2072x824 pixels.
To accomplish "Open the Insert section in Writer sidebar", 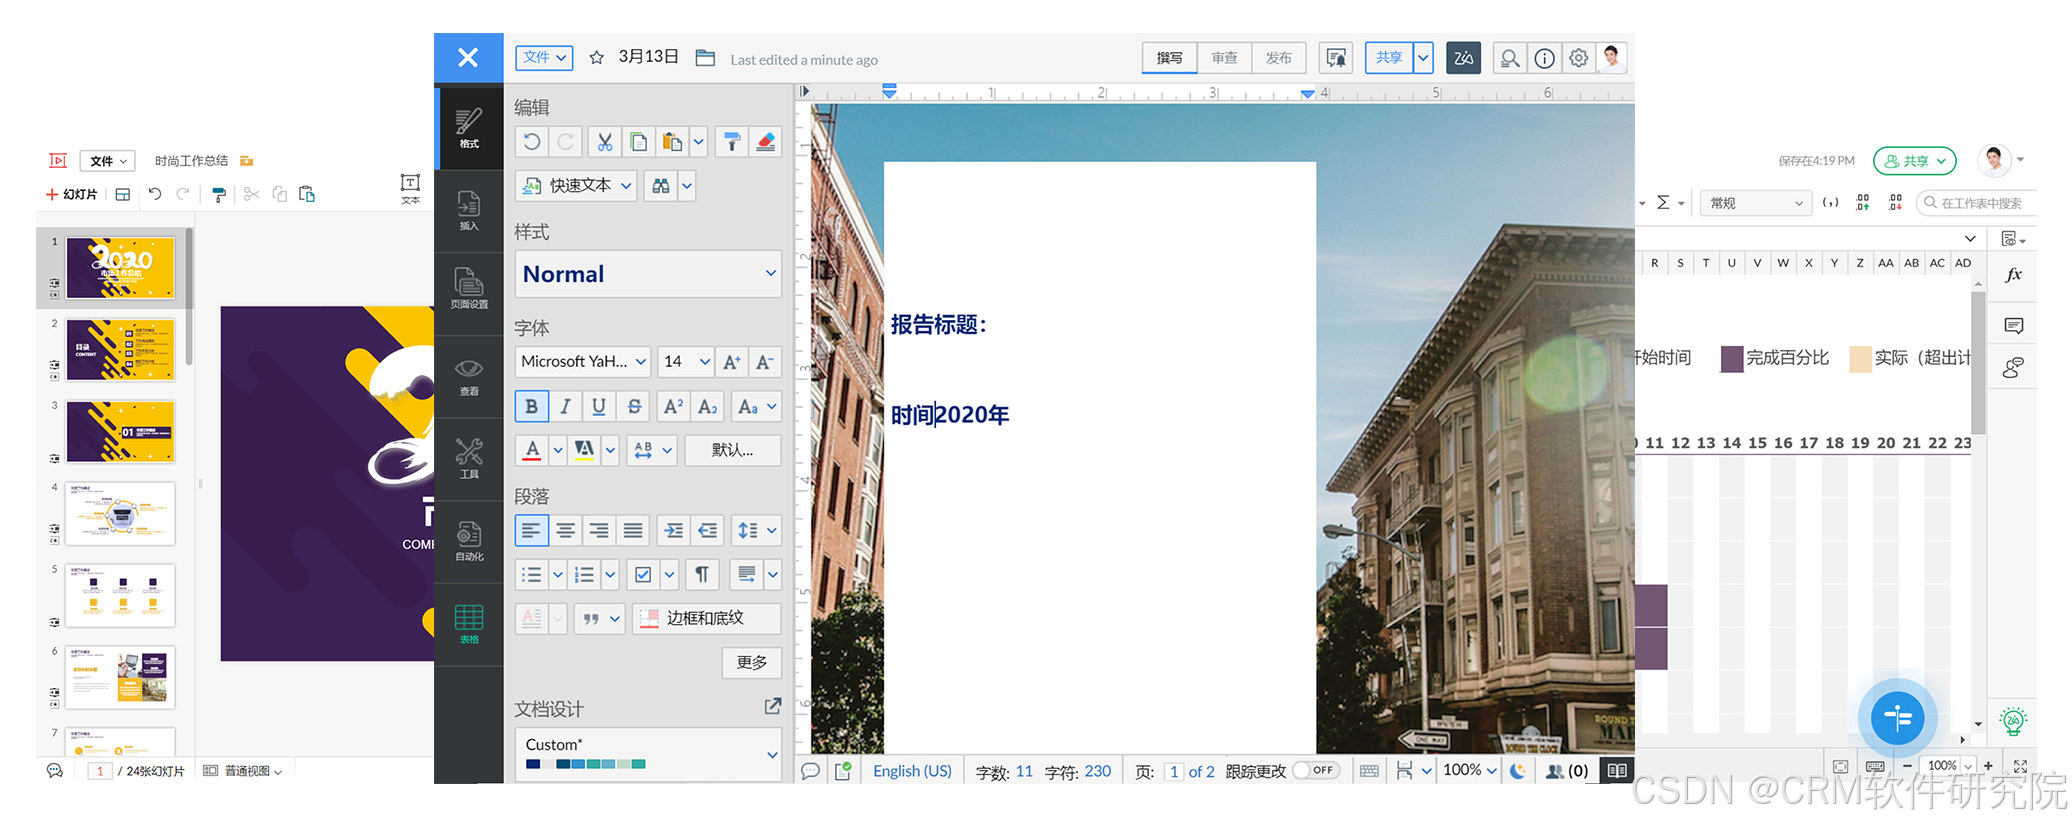I will point(469,210).
